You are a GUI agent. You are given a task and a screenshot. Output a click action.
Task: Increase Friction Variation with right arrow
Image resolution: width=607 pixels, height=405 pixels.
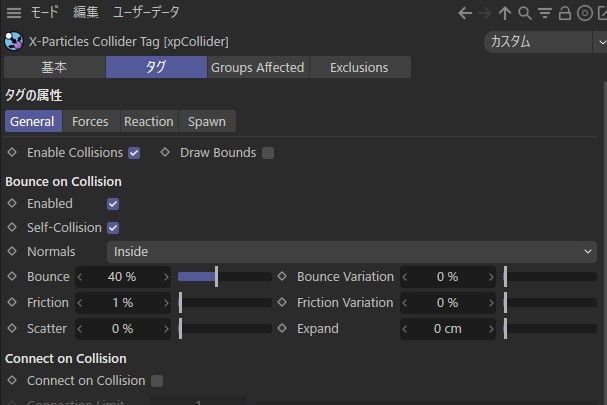point(491,303)
